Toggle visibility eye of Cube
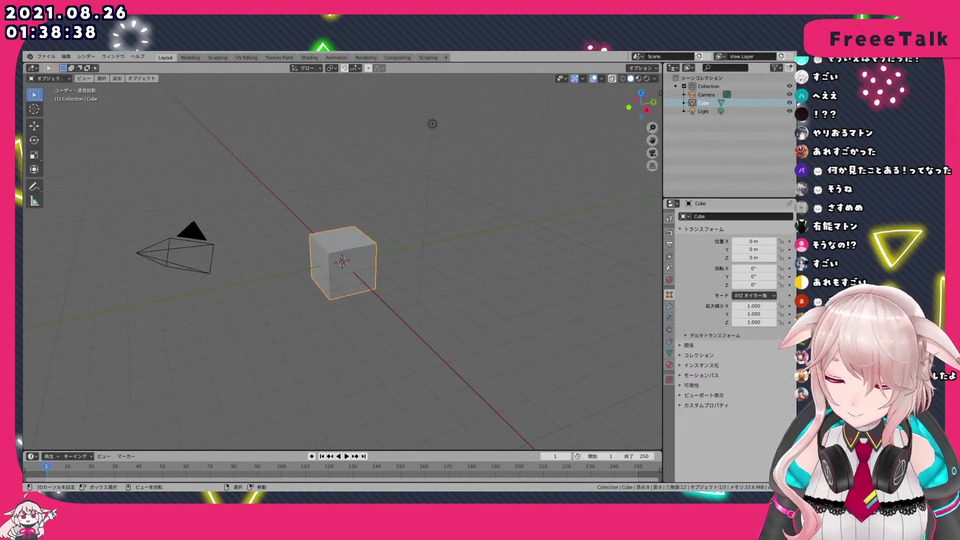Screen dimensions: 960x540 point(789,103)
